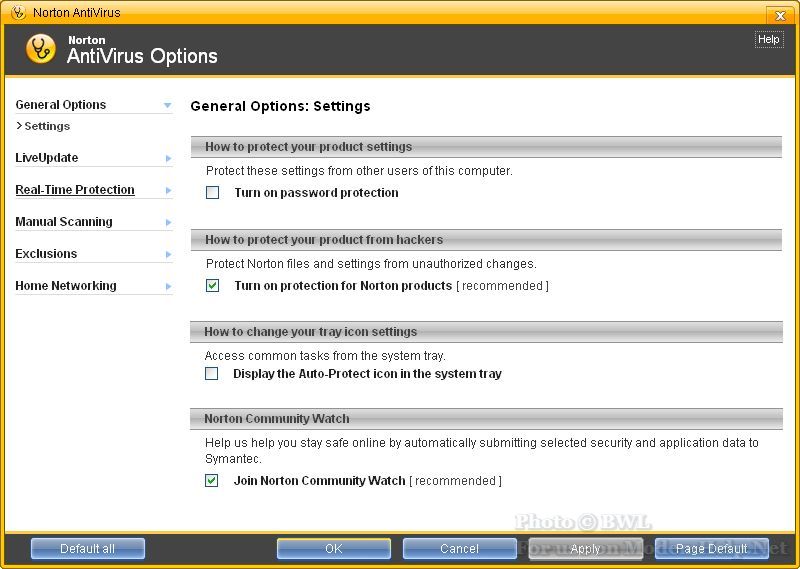Open General Options section

pyautogui.click(x=61, y=105)
